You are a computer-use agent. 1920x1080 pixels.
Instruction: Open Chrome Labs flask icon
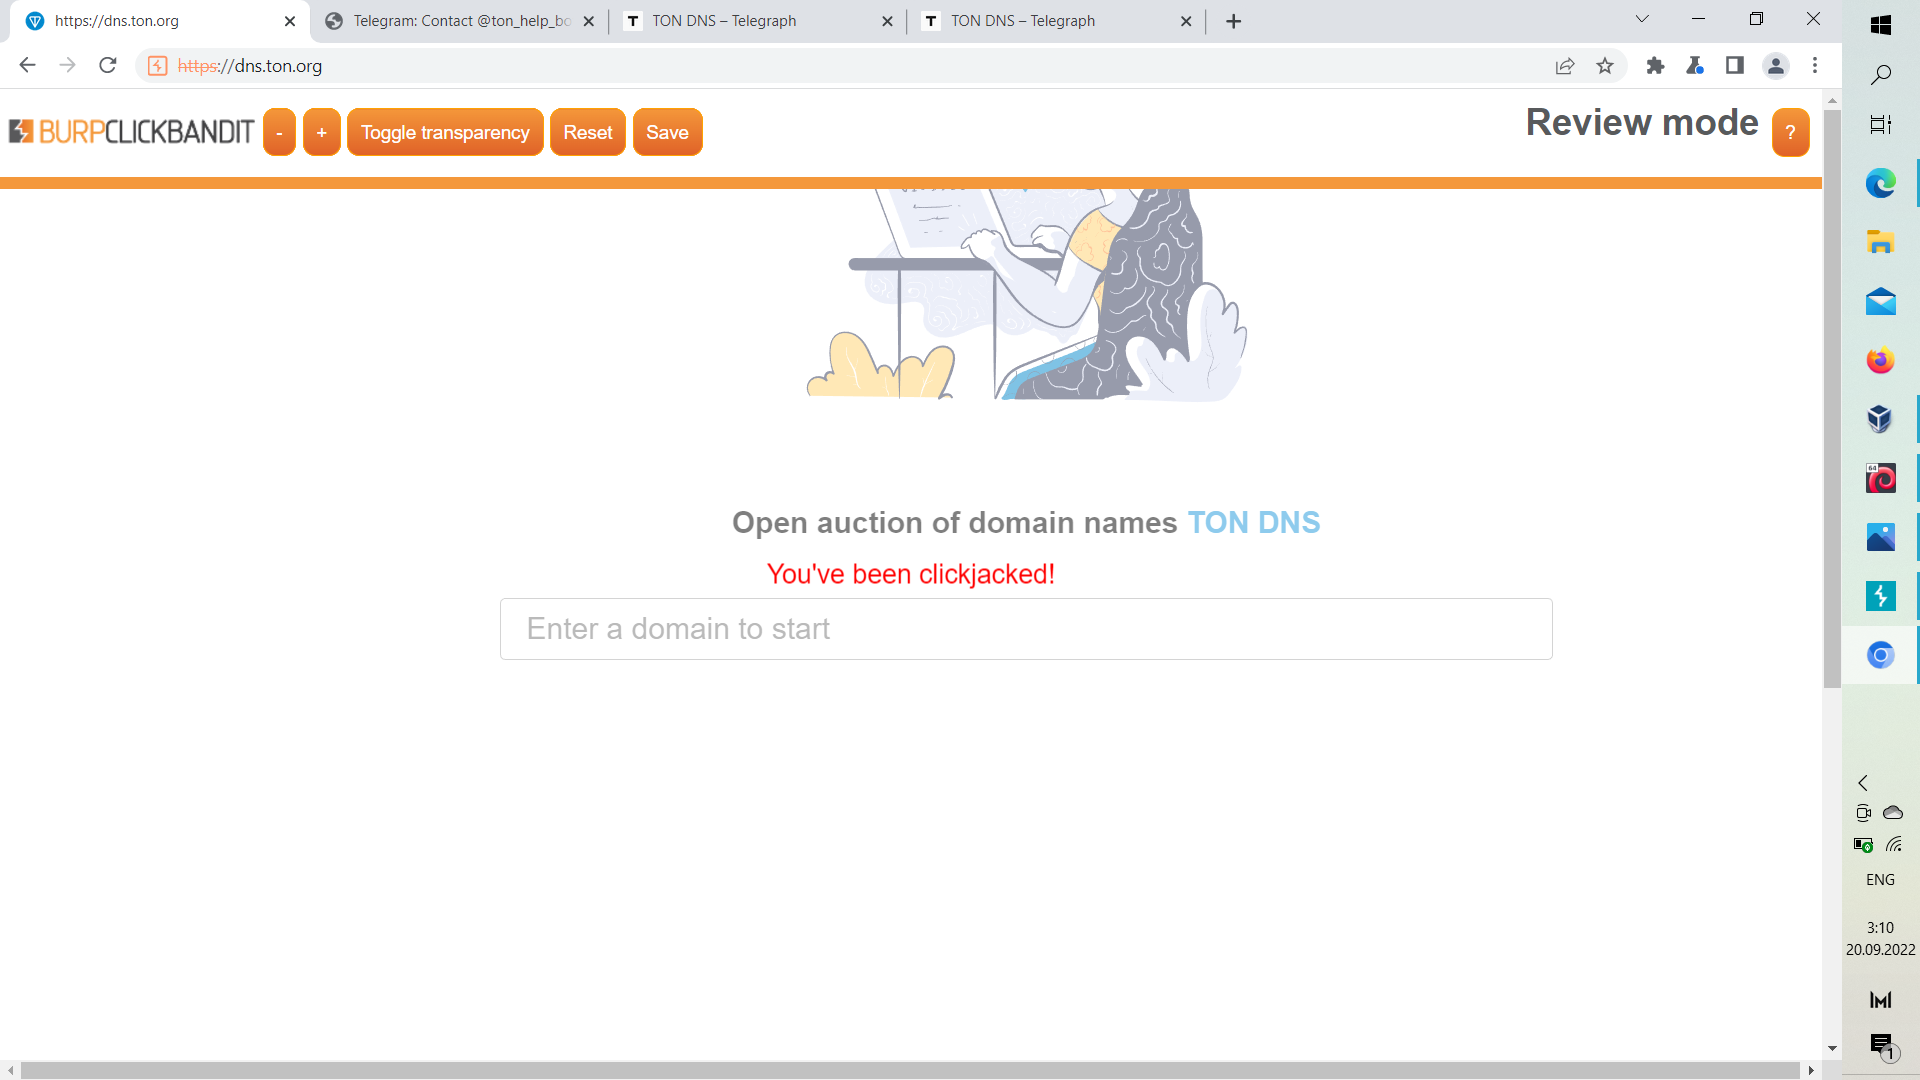point(1695,66)
